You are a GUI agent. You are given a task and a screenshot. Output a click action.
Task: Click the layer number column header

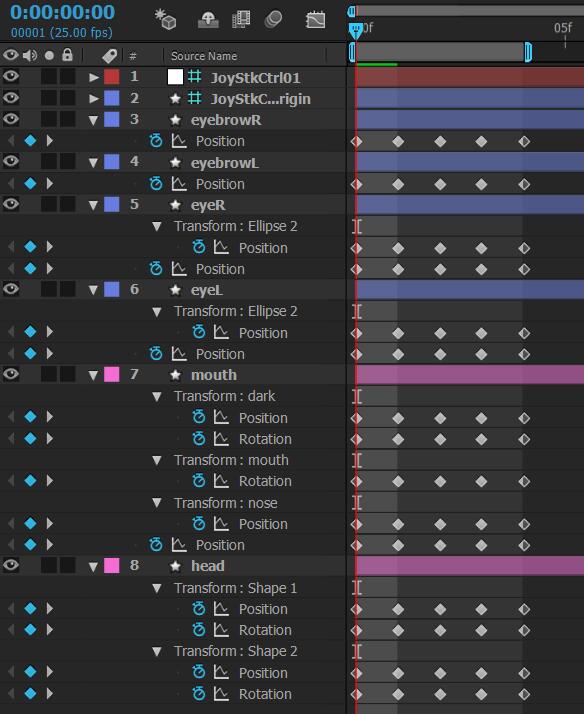(133, 56)
